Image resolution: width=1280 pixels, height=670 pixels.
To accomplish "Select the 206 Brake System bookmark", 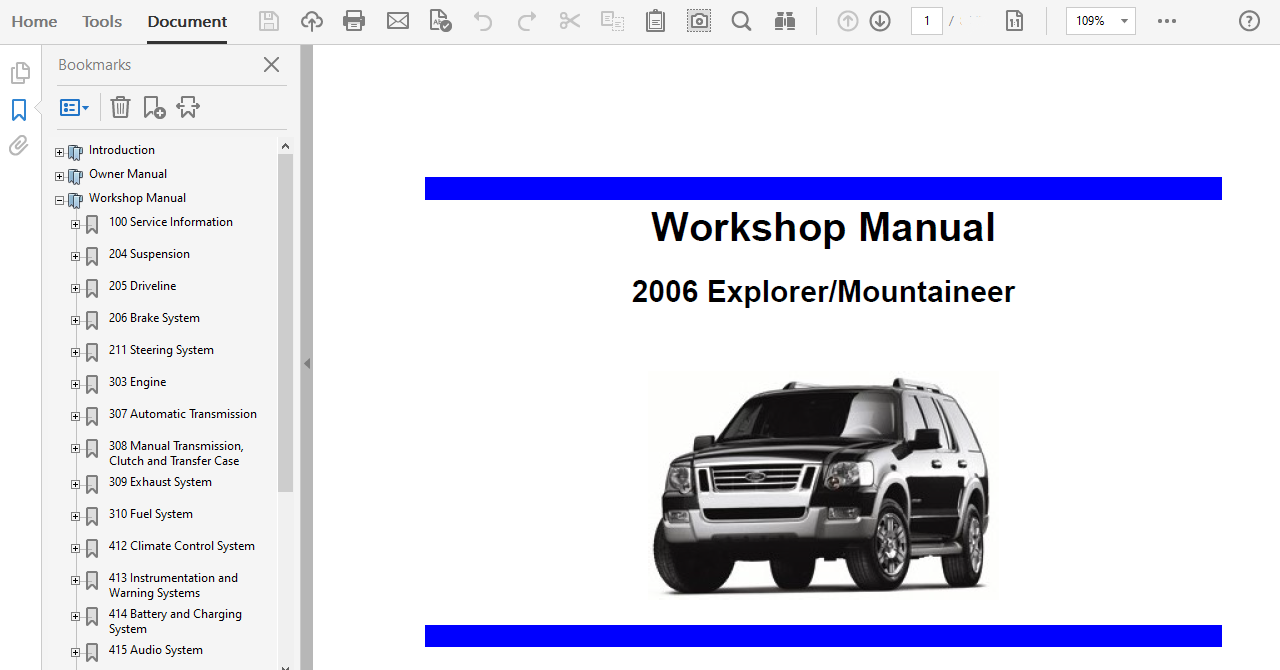I will click(154, 318).
